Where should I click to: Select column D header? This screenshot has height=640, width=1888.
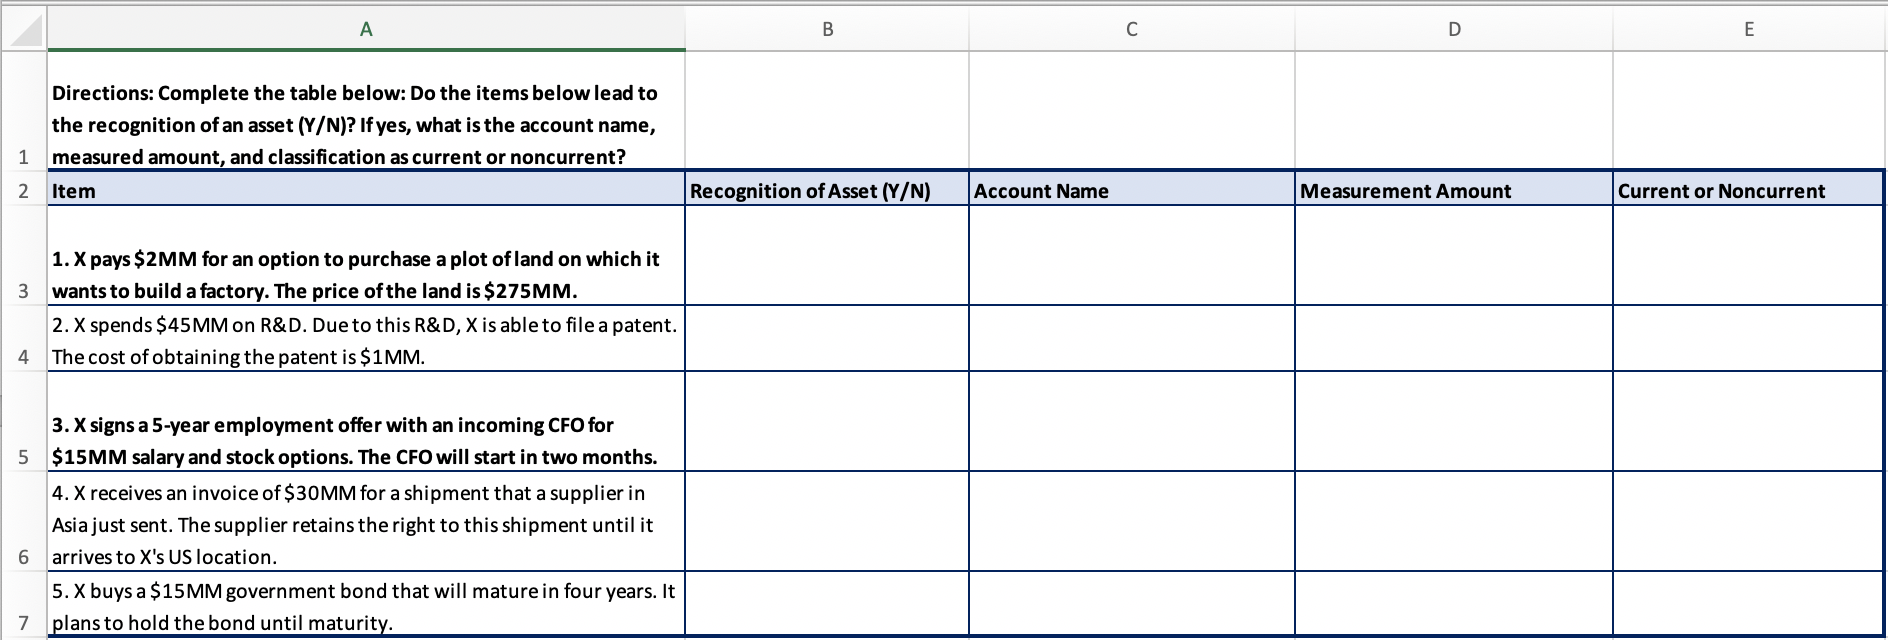(1453, 29)
